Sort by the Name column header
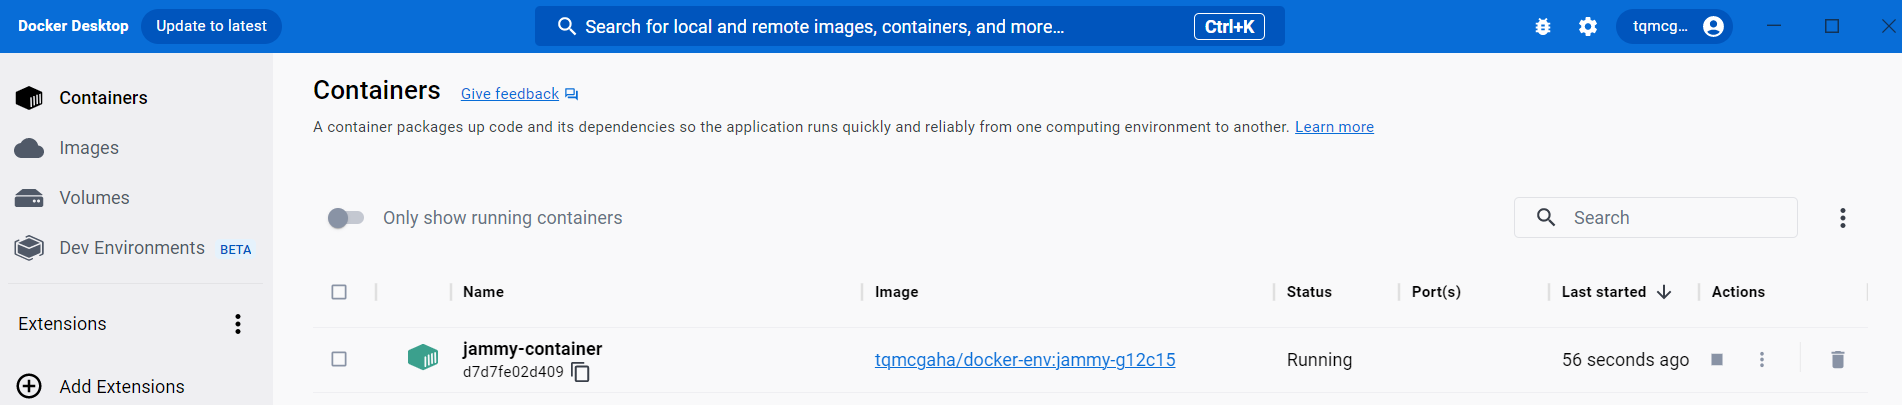This screenshot has height=405, width=1902. point(483,292)
